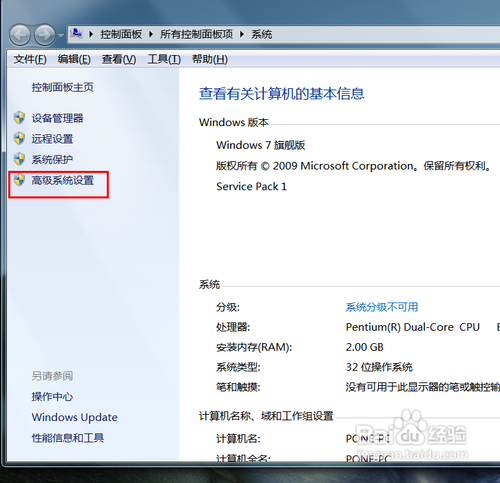Screen dimensions: 500x483
Task: Click the Back navigation arrow button
Action: (20, 35)
